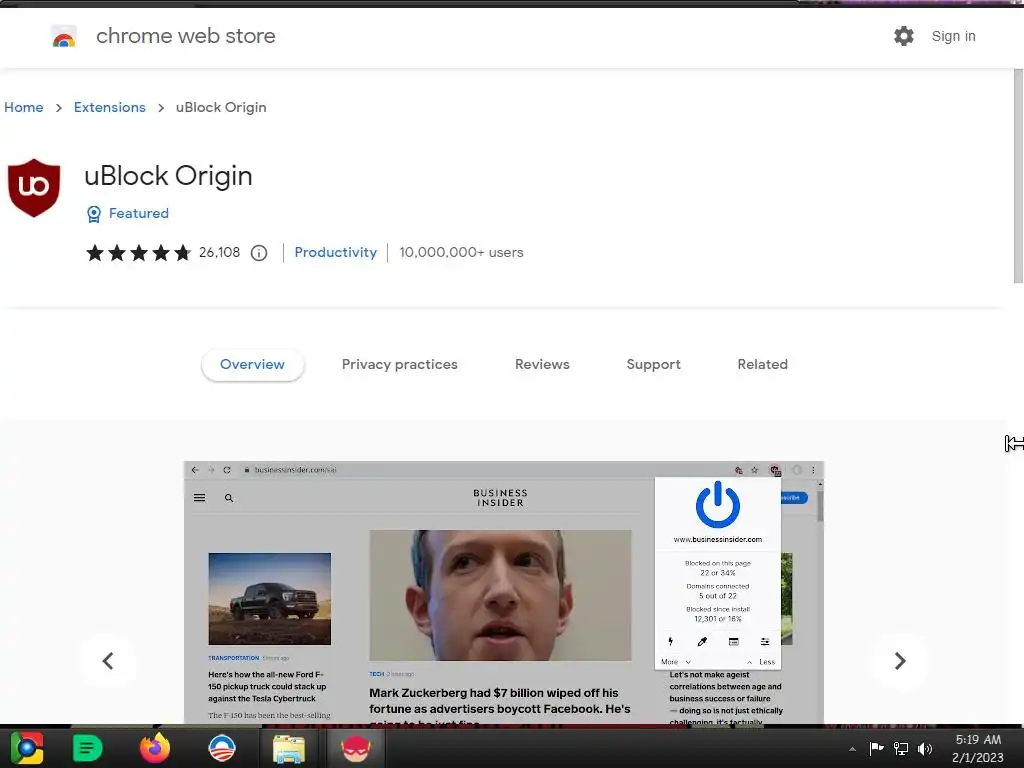Show hidden tray icons arrow
Screen dimensions: 1024x768
click(852, 749)
